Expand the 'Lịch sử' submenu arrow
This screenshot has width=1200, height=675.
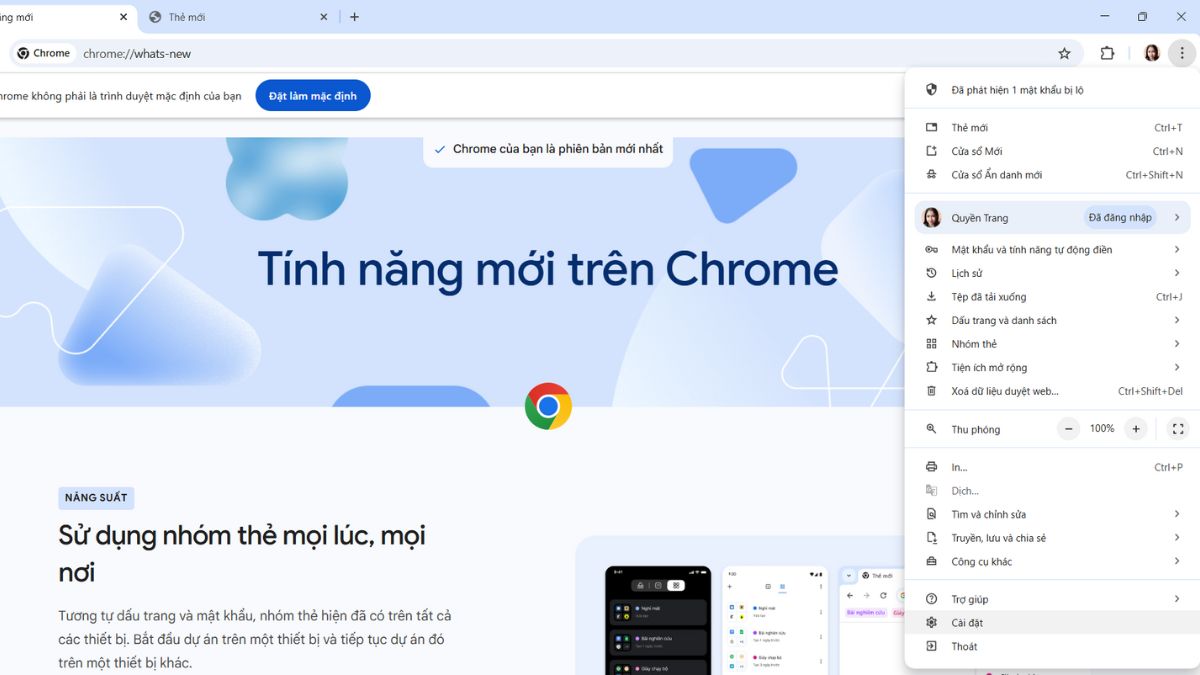click(x=1177, y=273)
